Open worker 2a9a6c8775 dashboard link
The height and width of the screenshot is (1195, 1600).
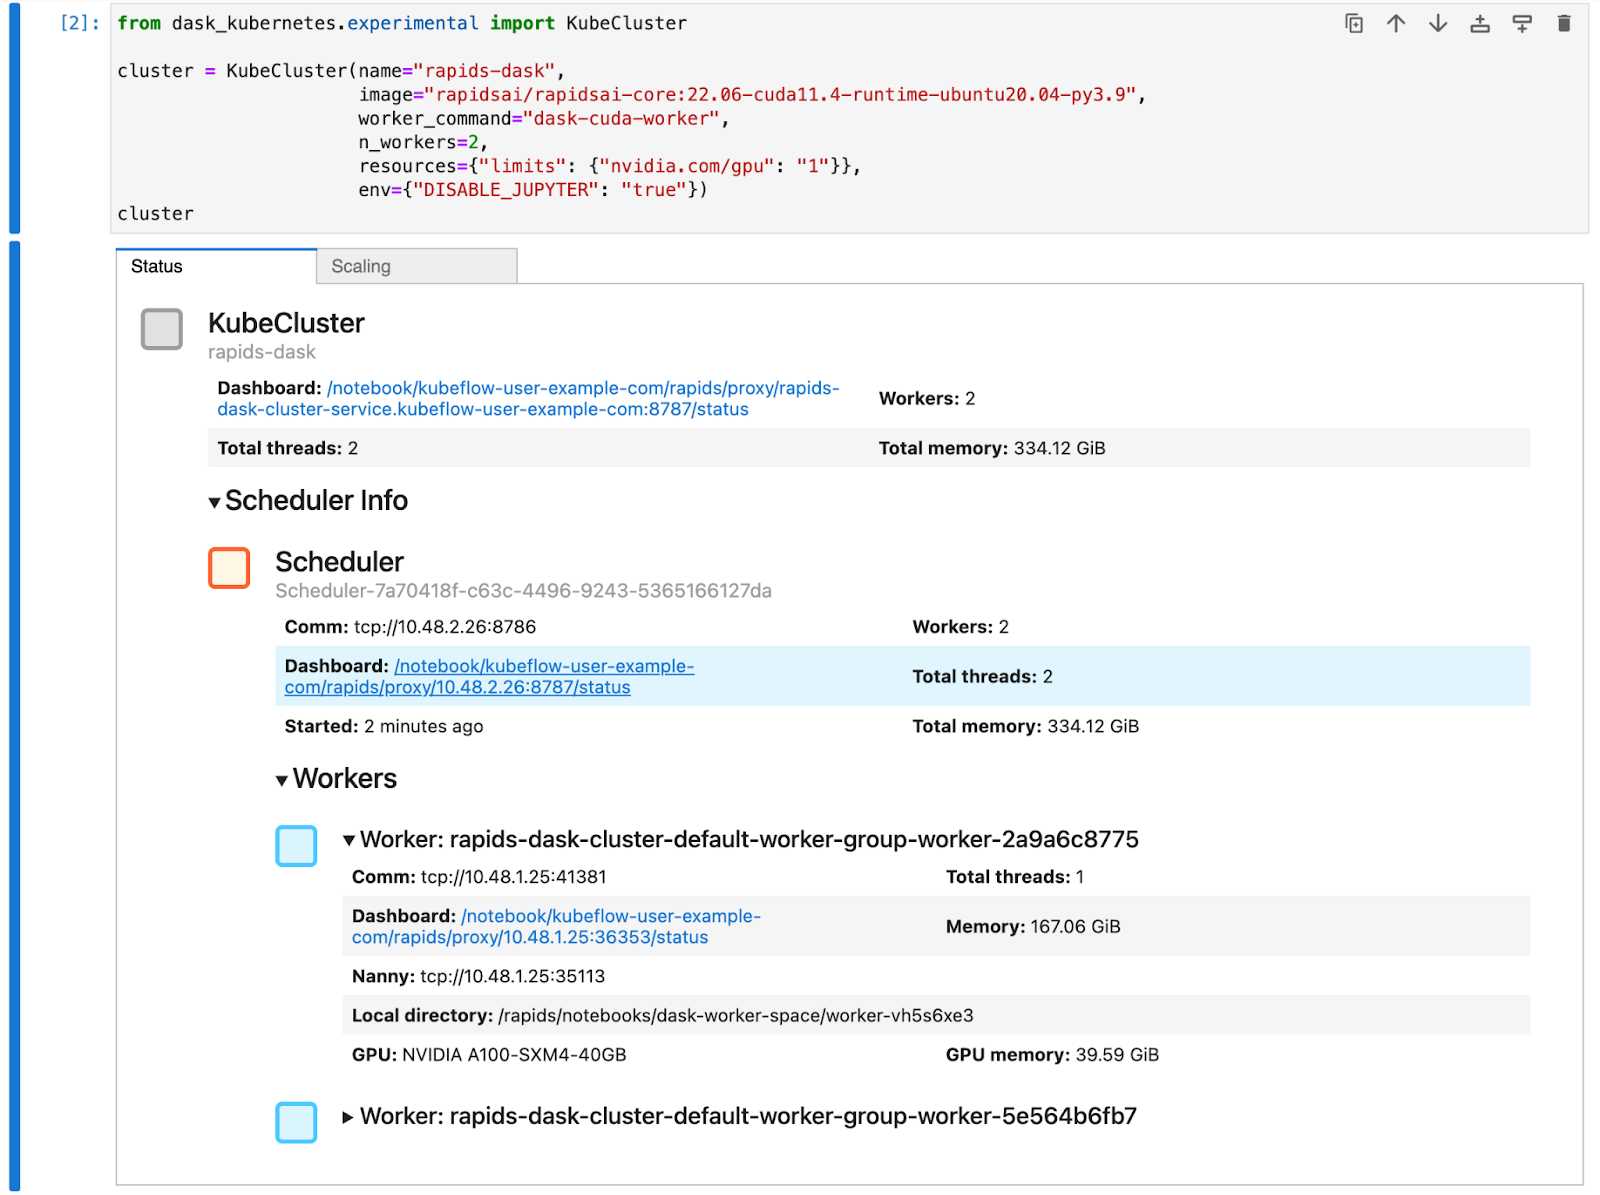(556, 926)
